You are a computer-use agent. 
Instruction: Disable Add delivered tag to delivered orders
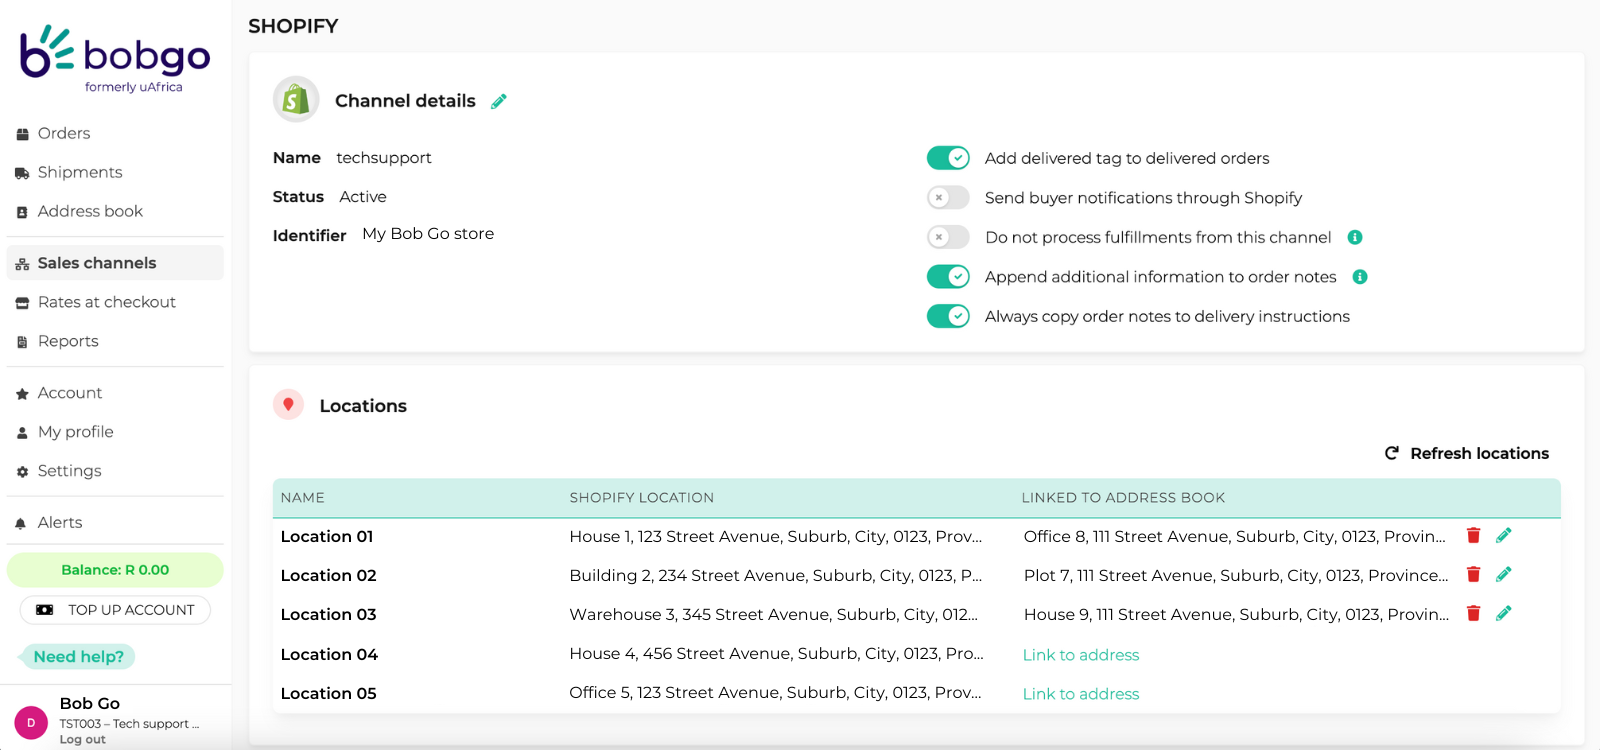point(948,158)
